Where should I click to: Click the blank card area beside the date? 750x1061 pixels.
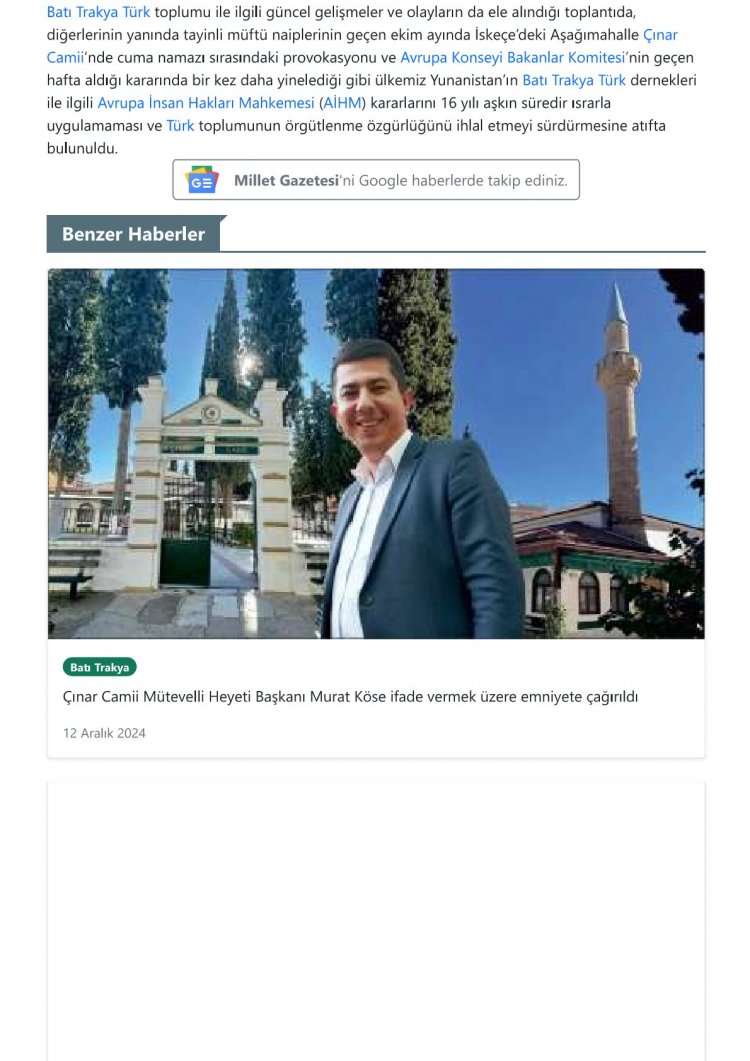450,733
